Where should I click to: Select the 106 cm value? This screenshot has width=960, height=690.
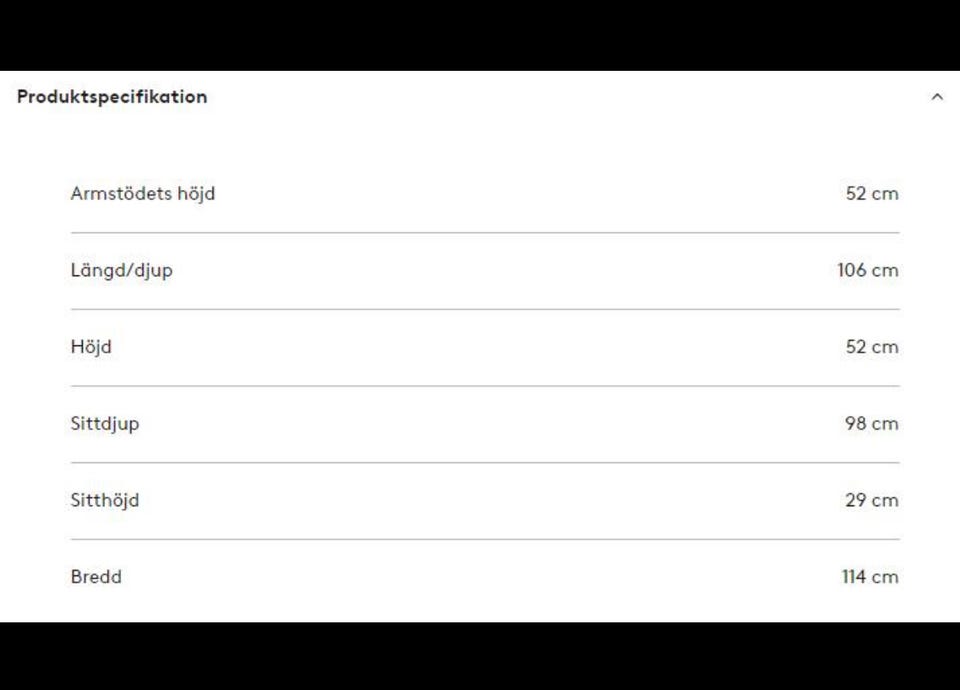click(x=868, y=270)
